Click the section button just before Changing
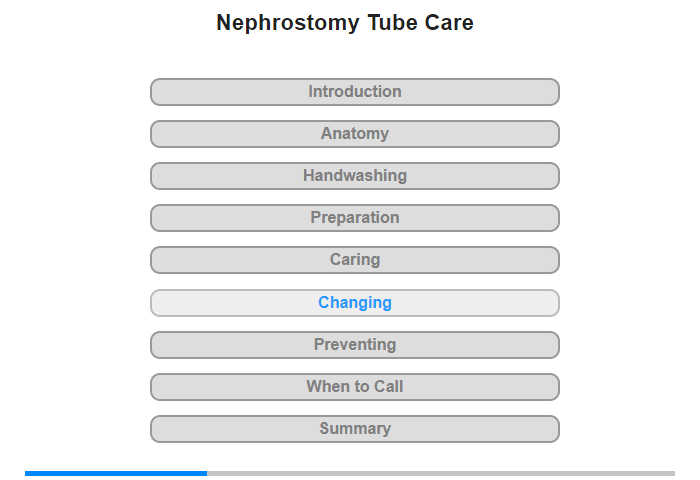This screenshot has width=700, height=480. tap(354, 260)
